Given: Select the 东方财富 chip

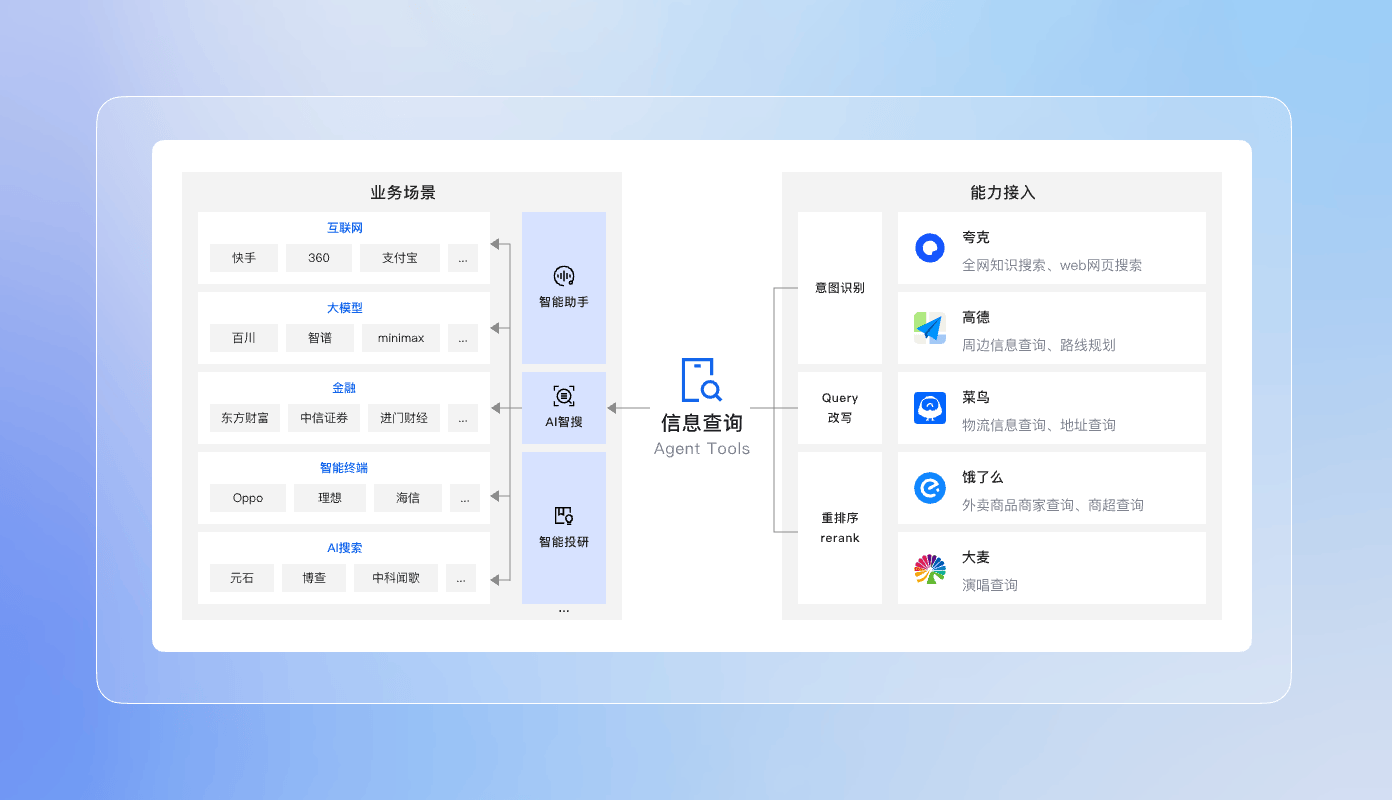Looking at the screenshot, I should click(245, 418).
